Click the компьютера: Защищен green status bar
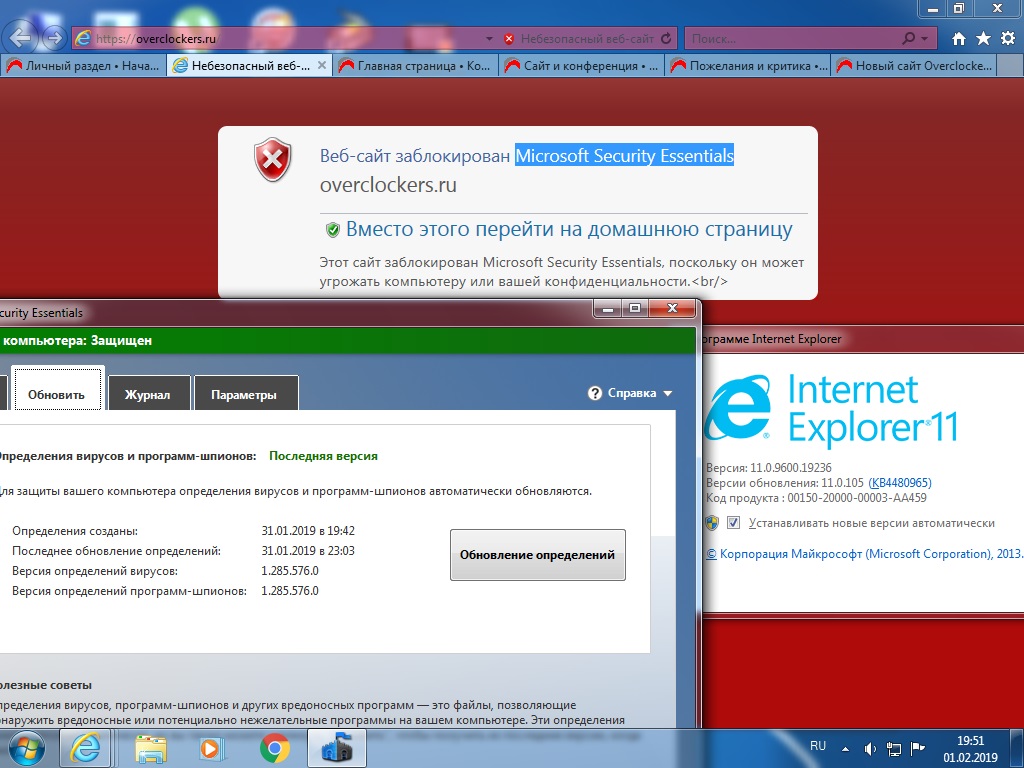1024x768 pixels. pos(347,340)
